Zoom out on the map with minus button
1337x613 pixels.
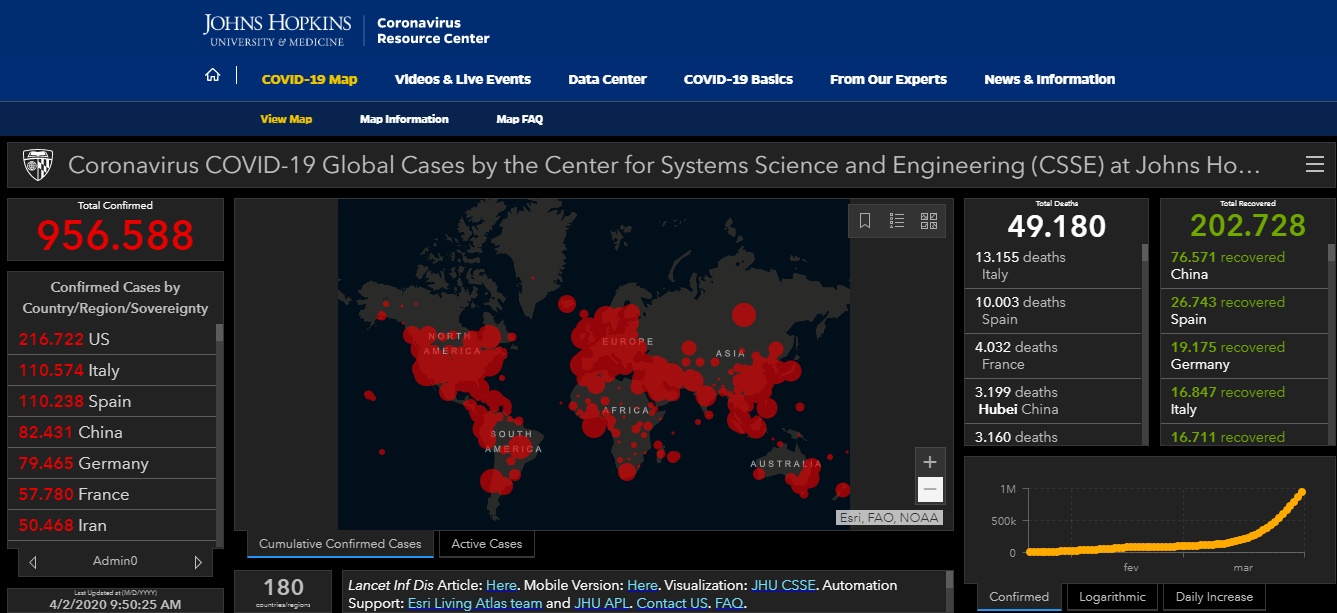[930, 489]
